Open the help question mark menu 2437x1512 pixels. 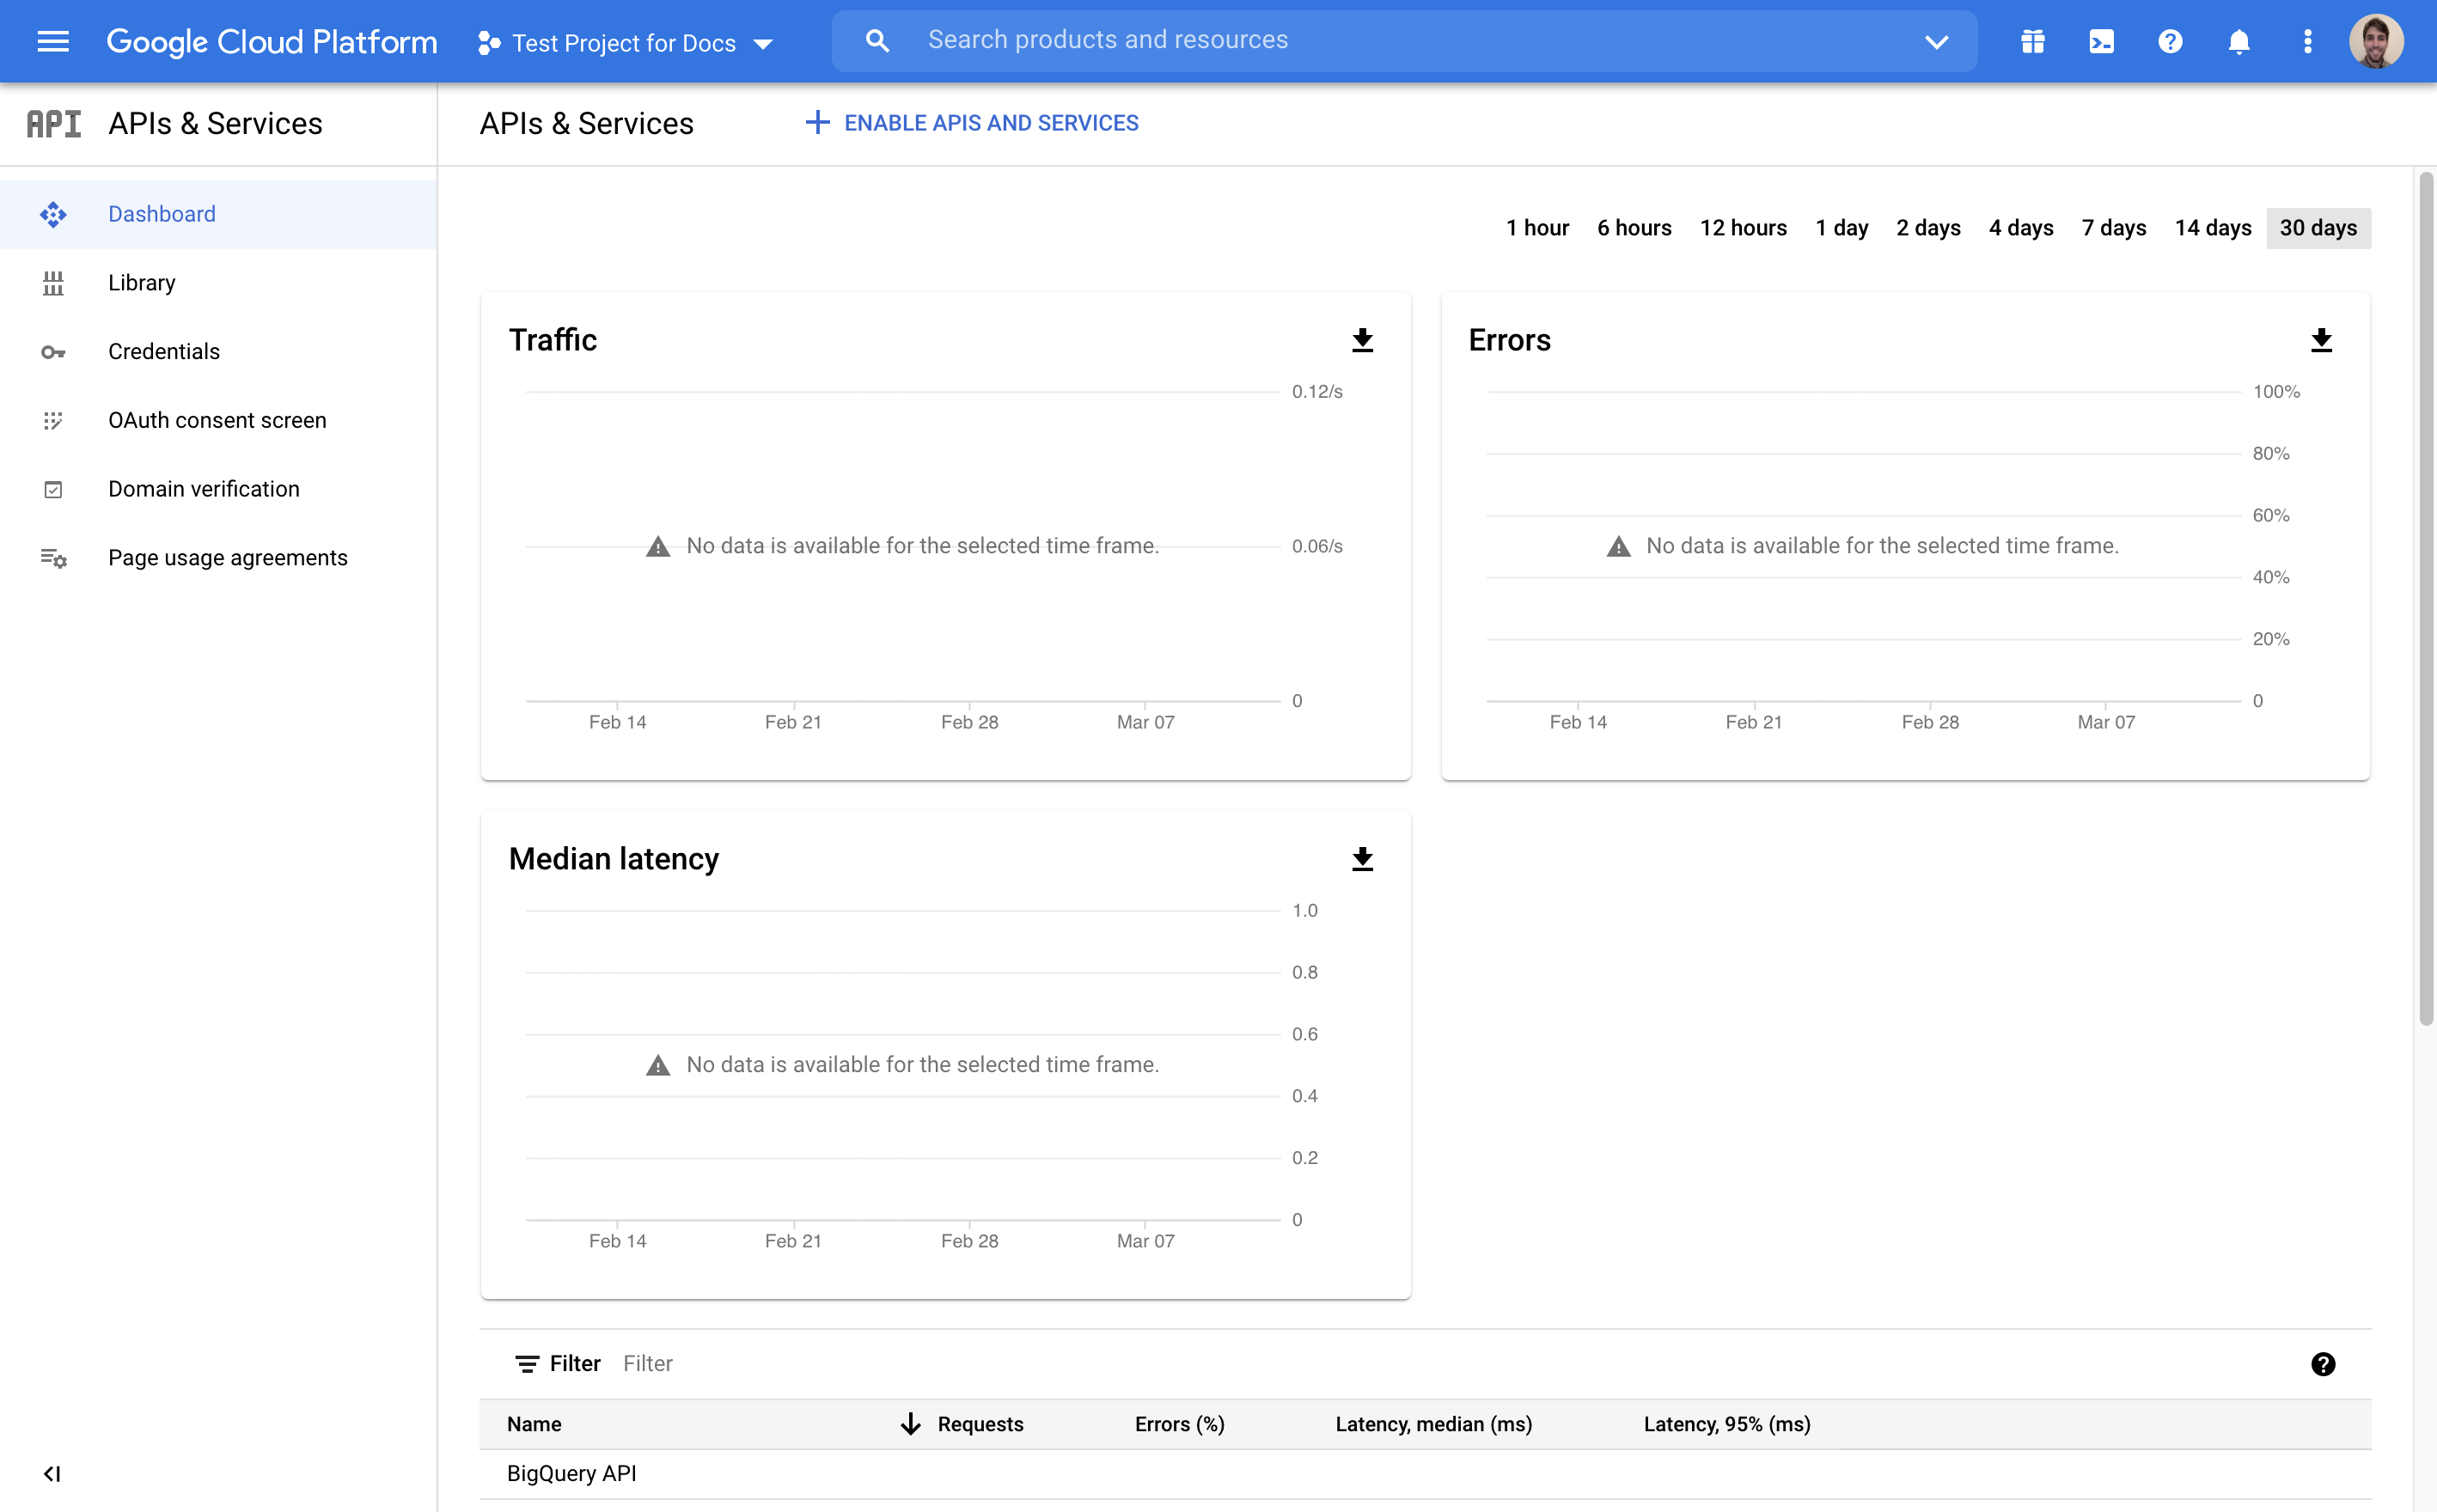click(2170, 41)
